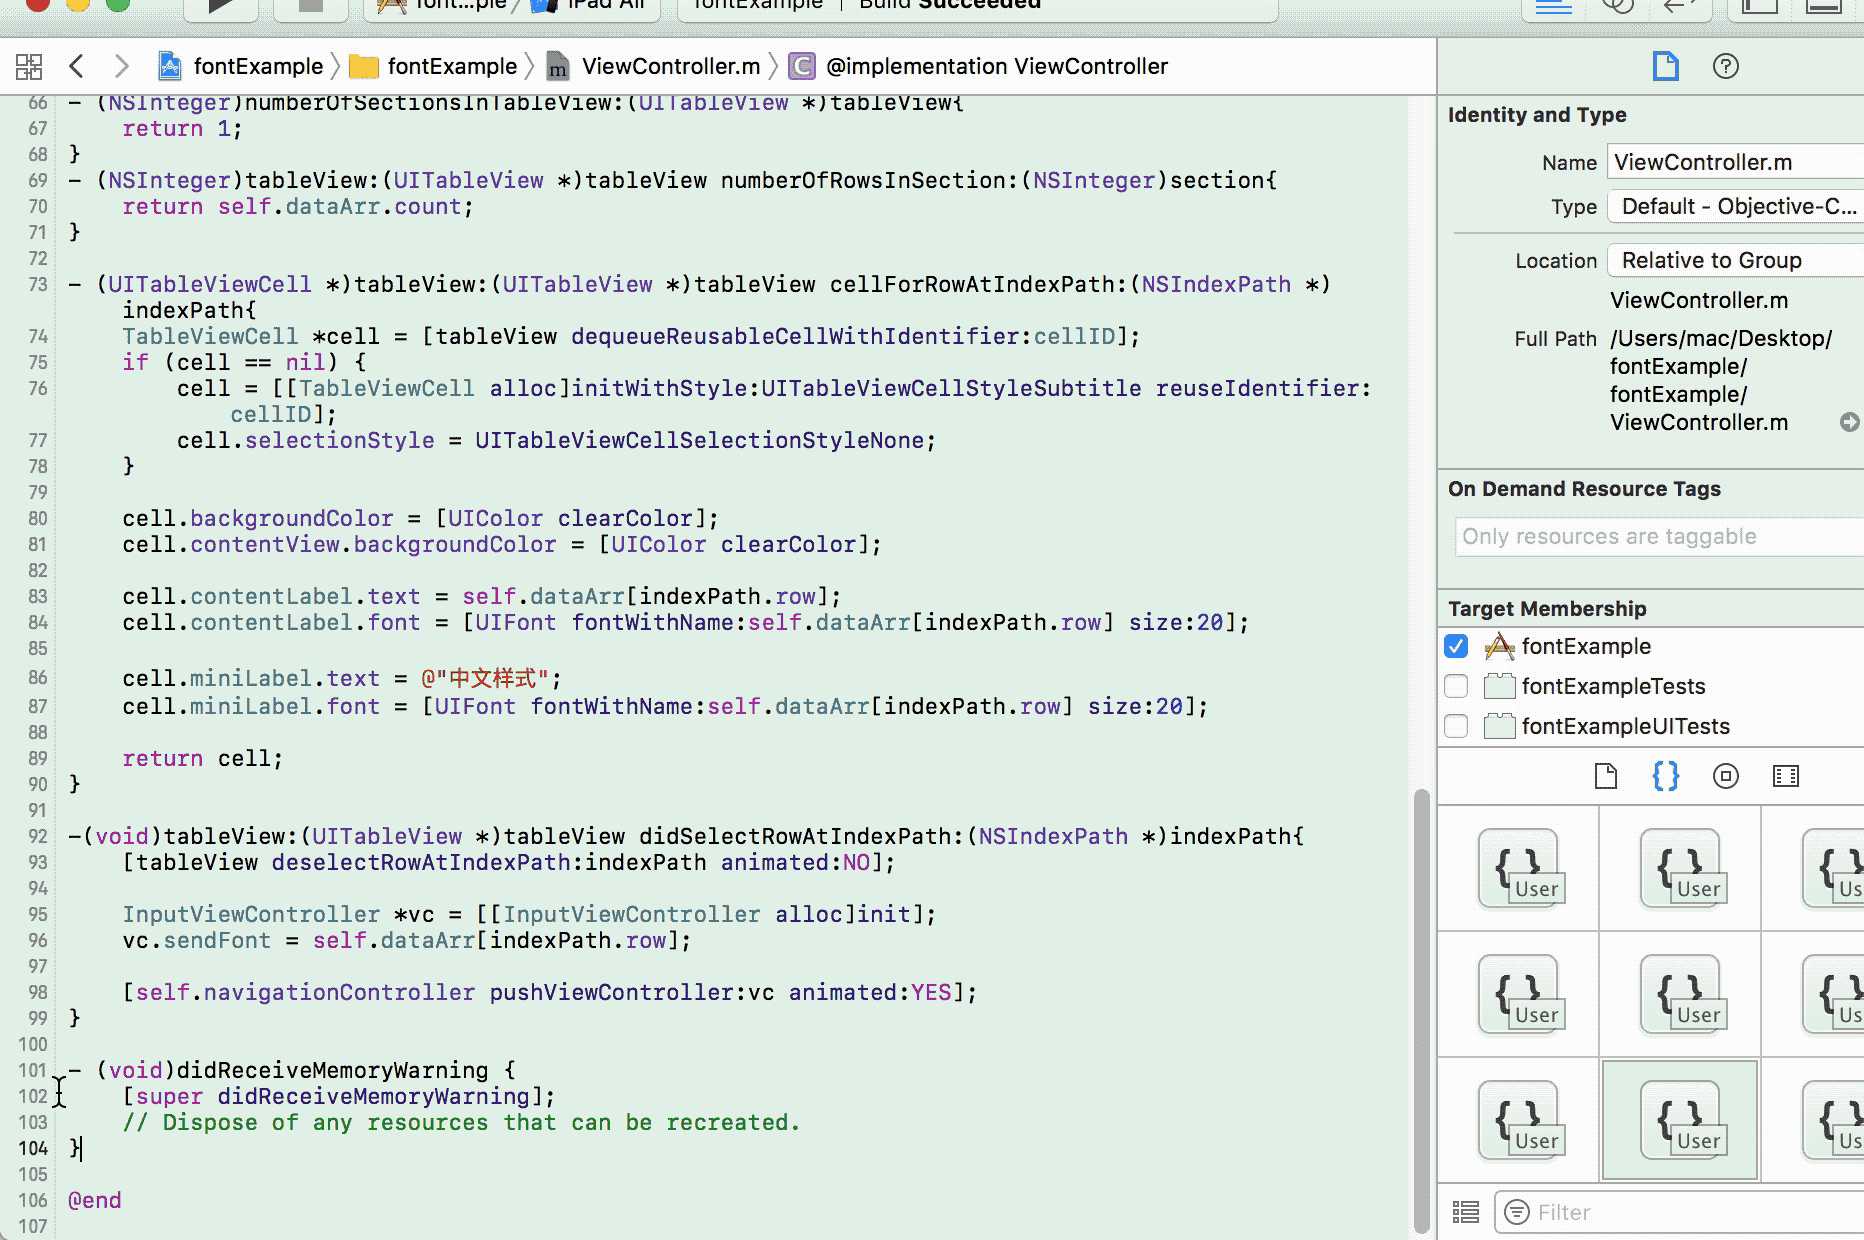Viewport: 1864px width, 1240px height.
Task: Open the fontExample folder jump bar item
Action: pyautogui.click(x=433, y=66)
